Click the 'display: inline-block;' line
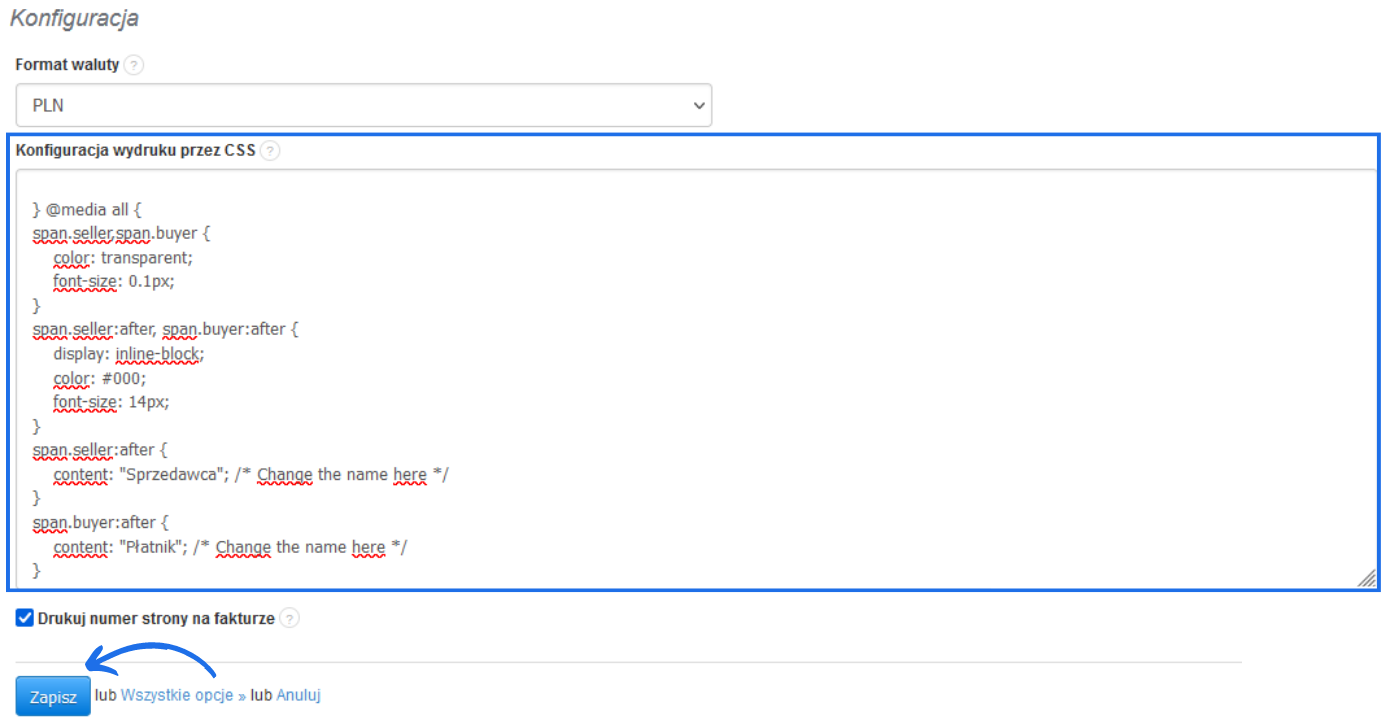This screenshot has width=1393, height=724. pyautogui.click(x=128, y=354)
